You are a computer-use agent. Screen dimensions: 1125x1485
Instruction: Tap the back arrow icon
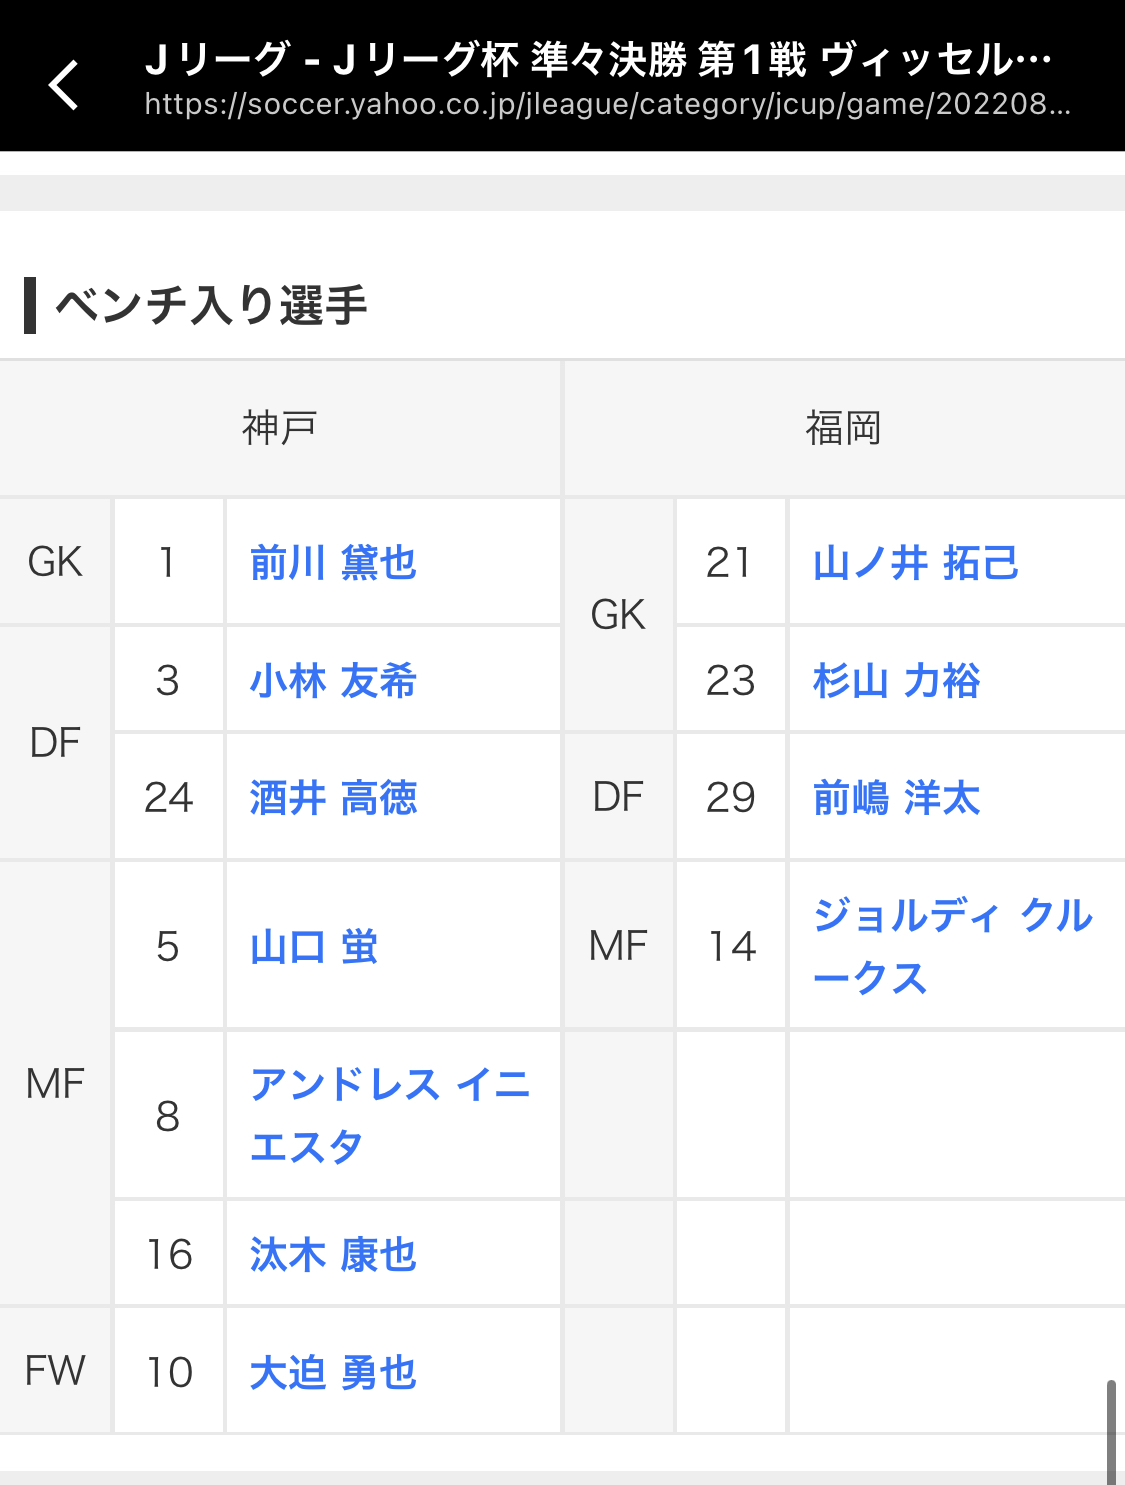click(x=64, y=84)
